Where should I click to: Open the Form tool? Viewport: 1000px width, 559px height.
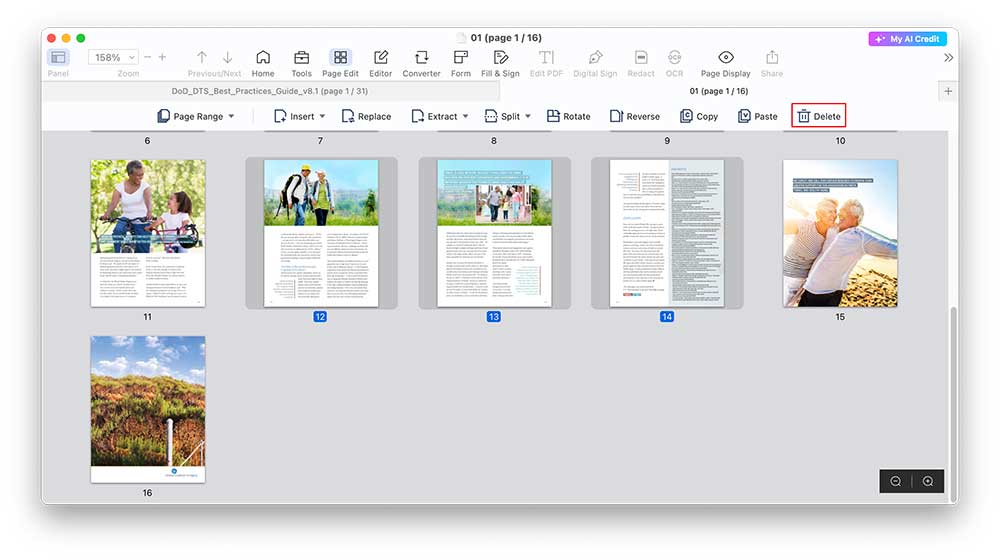460,57
